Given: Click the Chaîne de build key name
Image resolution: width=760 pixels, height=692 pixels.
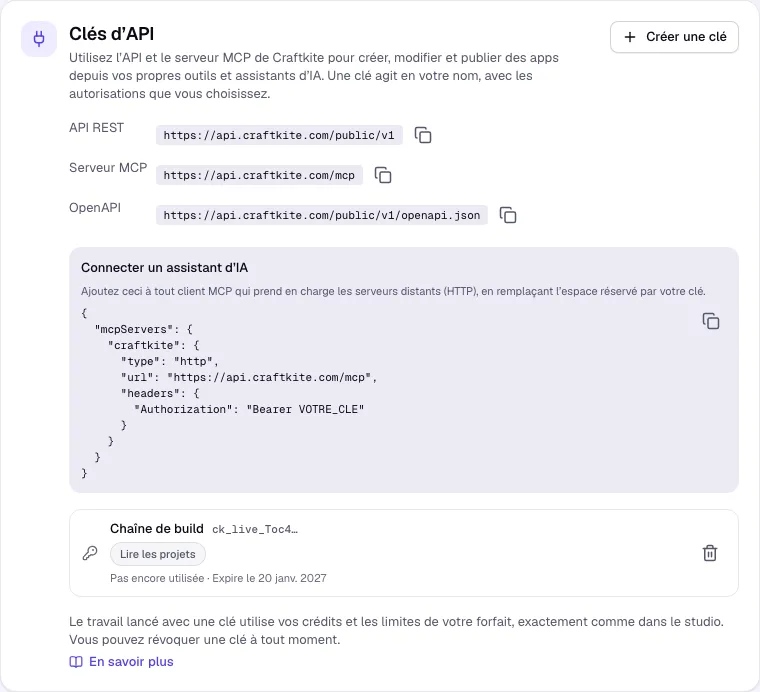Looking at the screenshot, I should click(157, 529).
